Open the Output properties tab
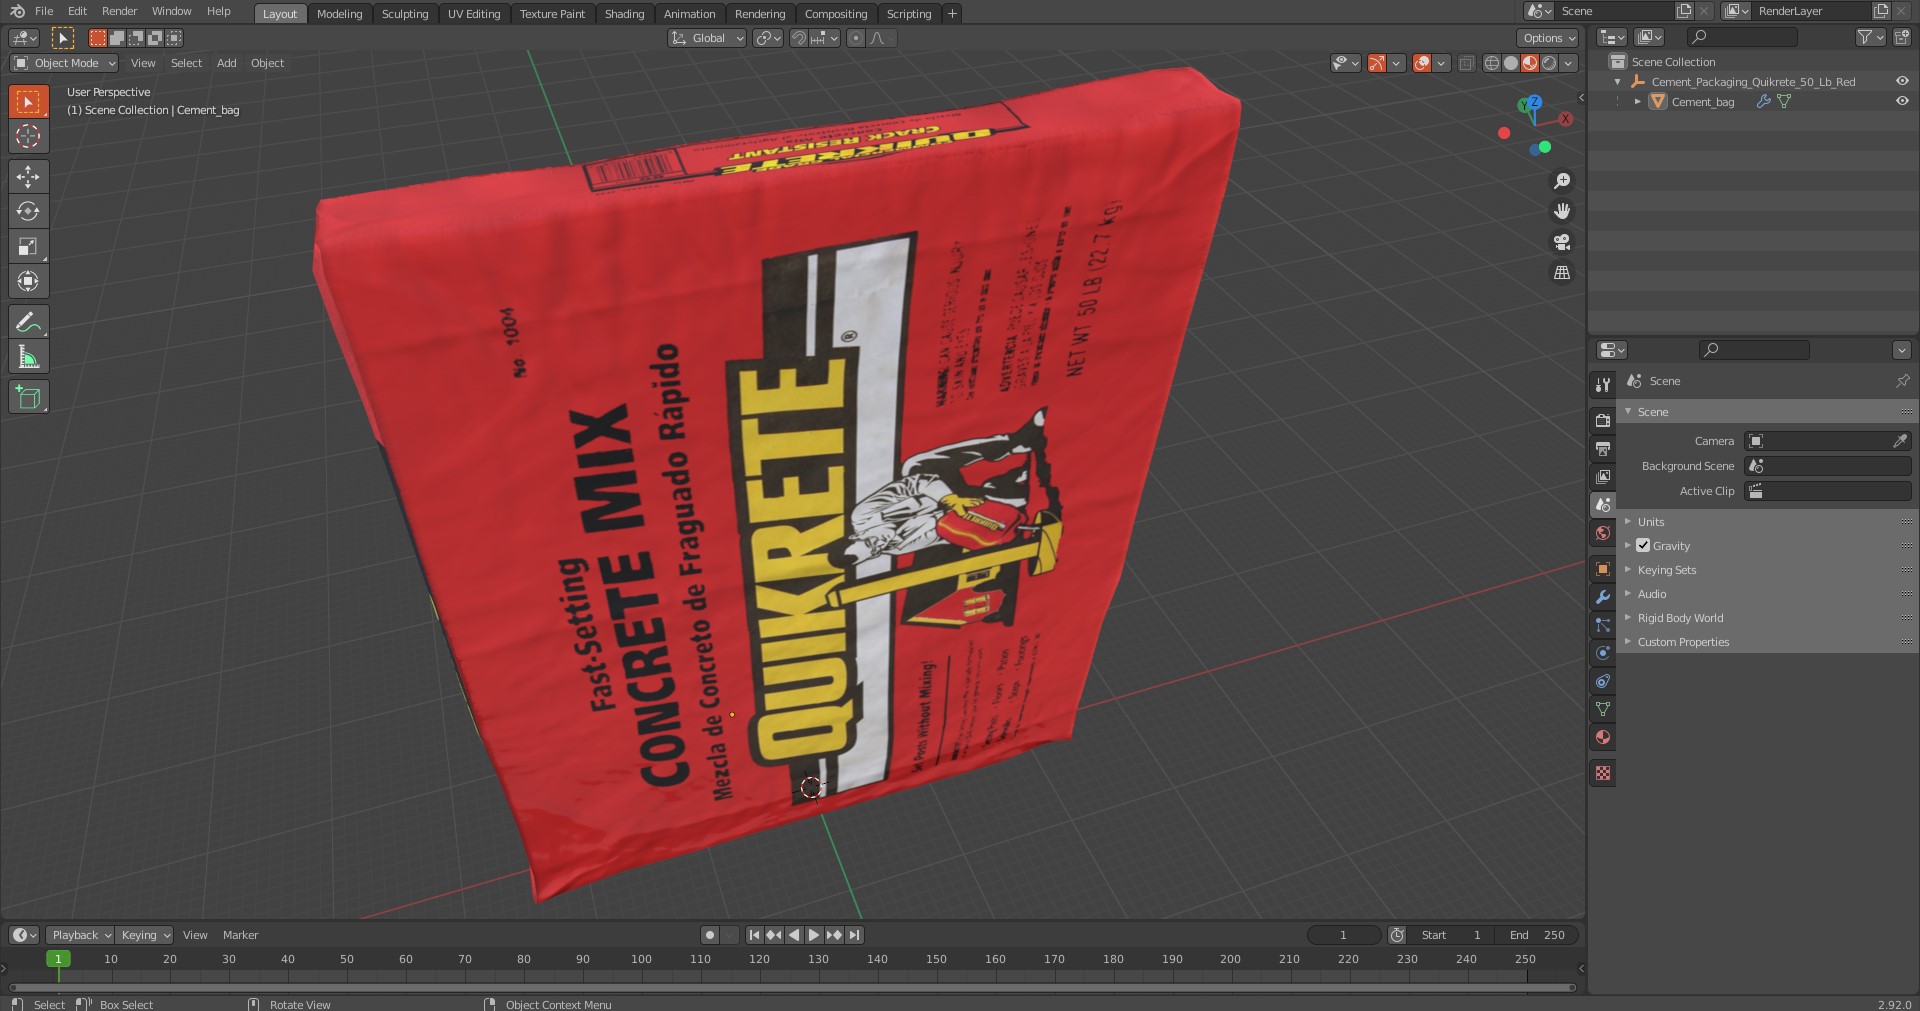 [1603, 449]
